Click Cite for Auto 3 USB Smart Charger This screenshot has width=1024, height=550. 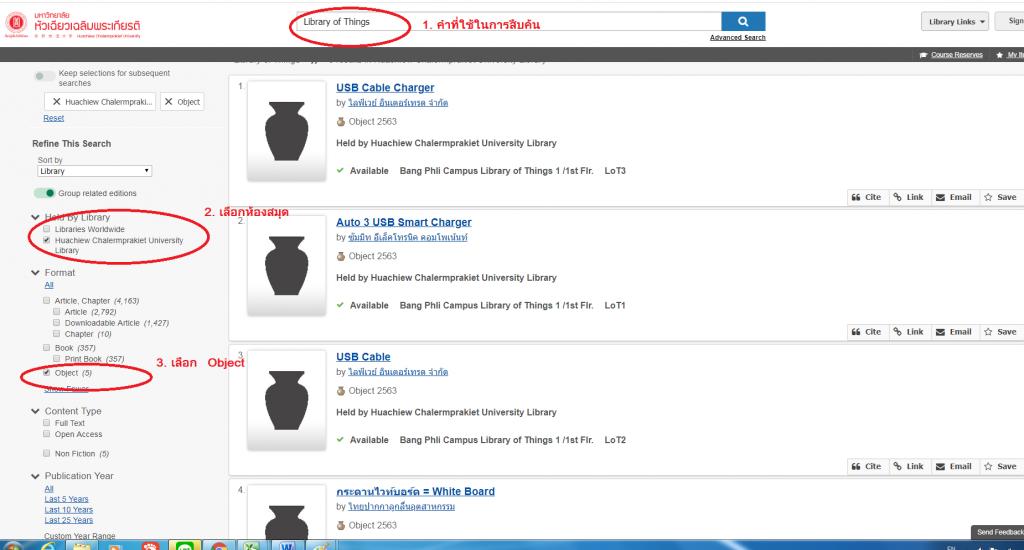[867, 332]
